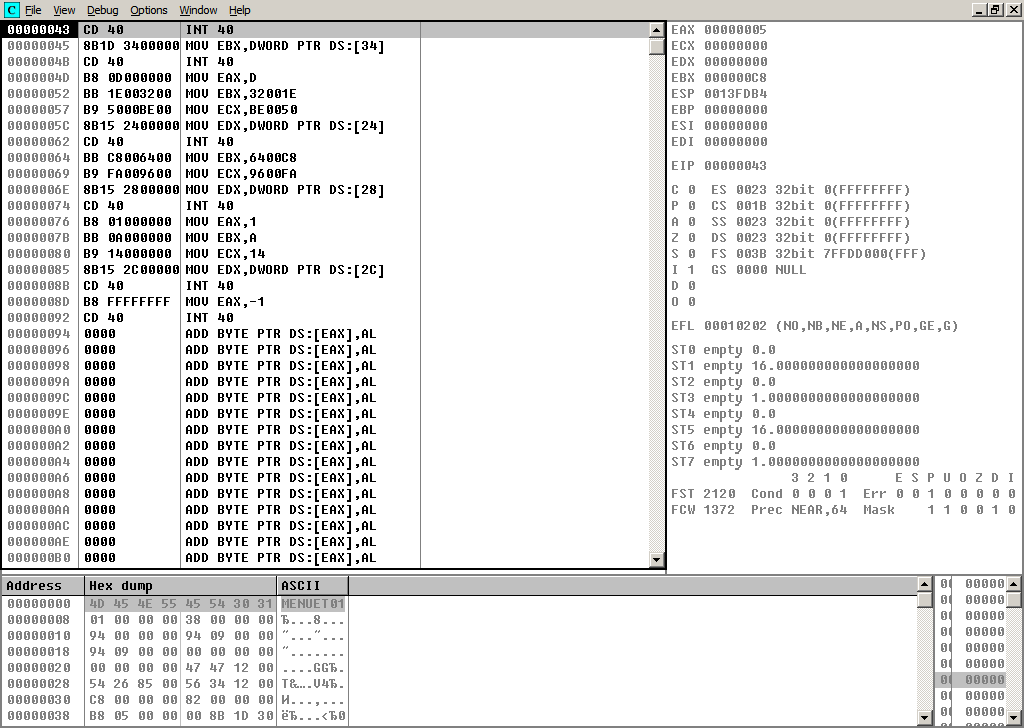Select the EAX register value 00000005
Screen dimensions: 1024x728
[735, 30]
